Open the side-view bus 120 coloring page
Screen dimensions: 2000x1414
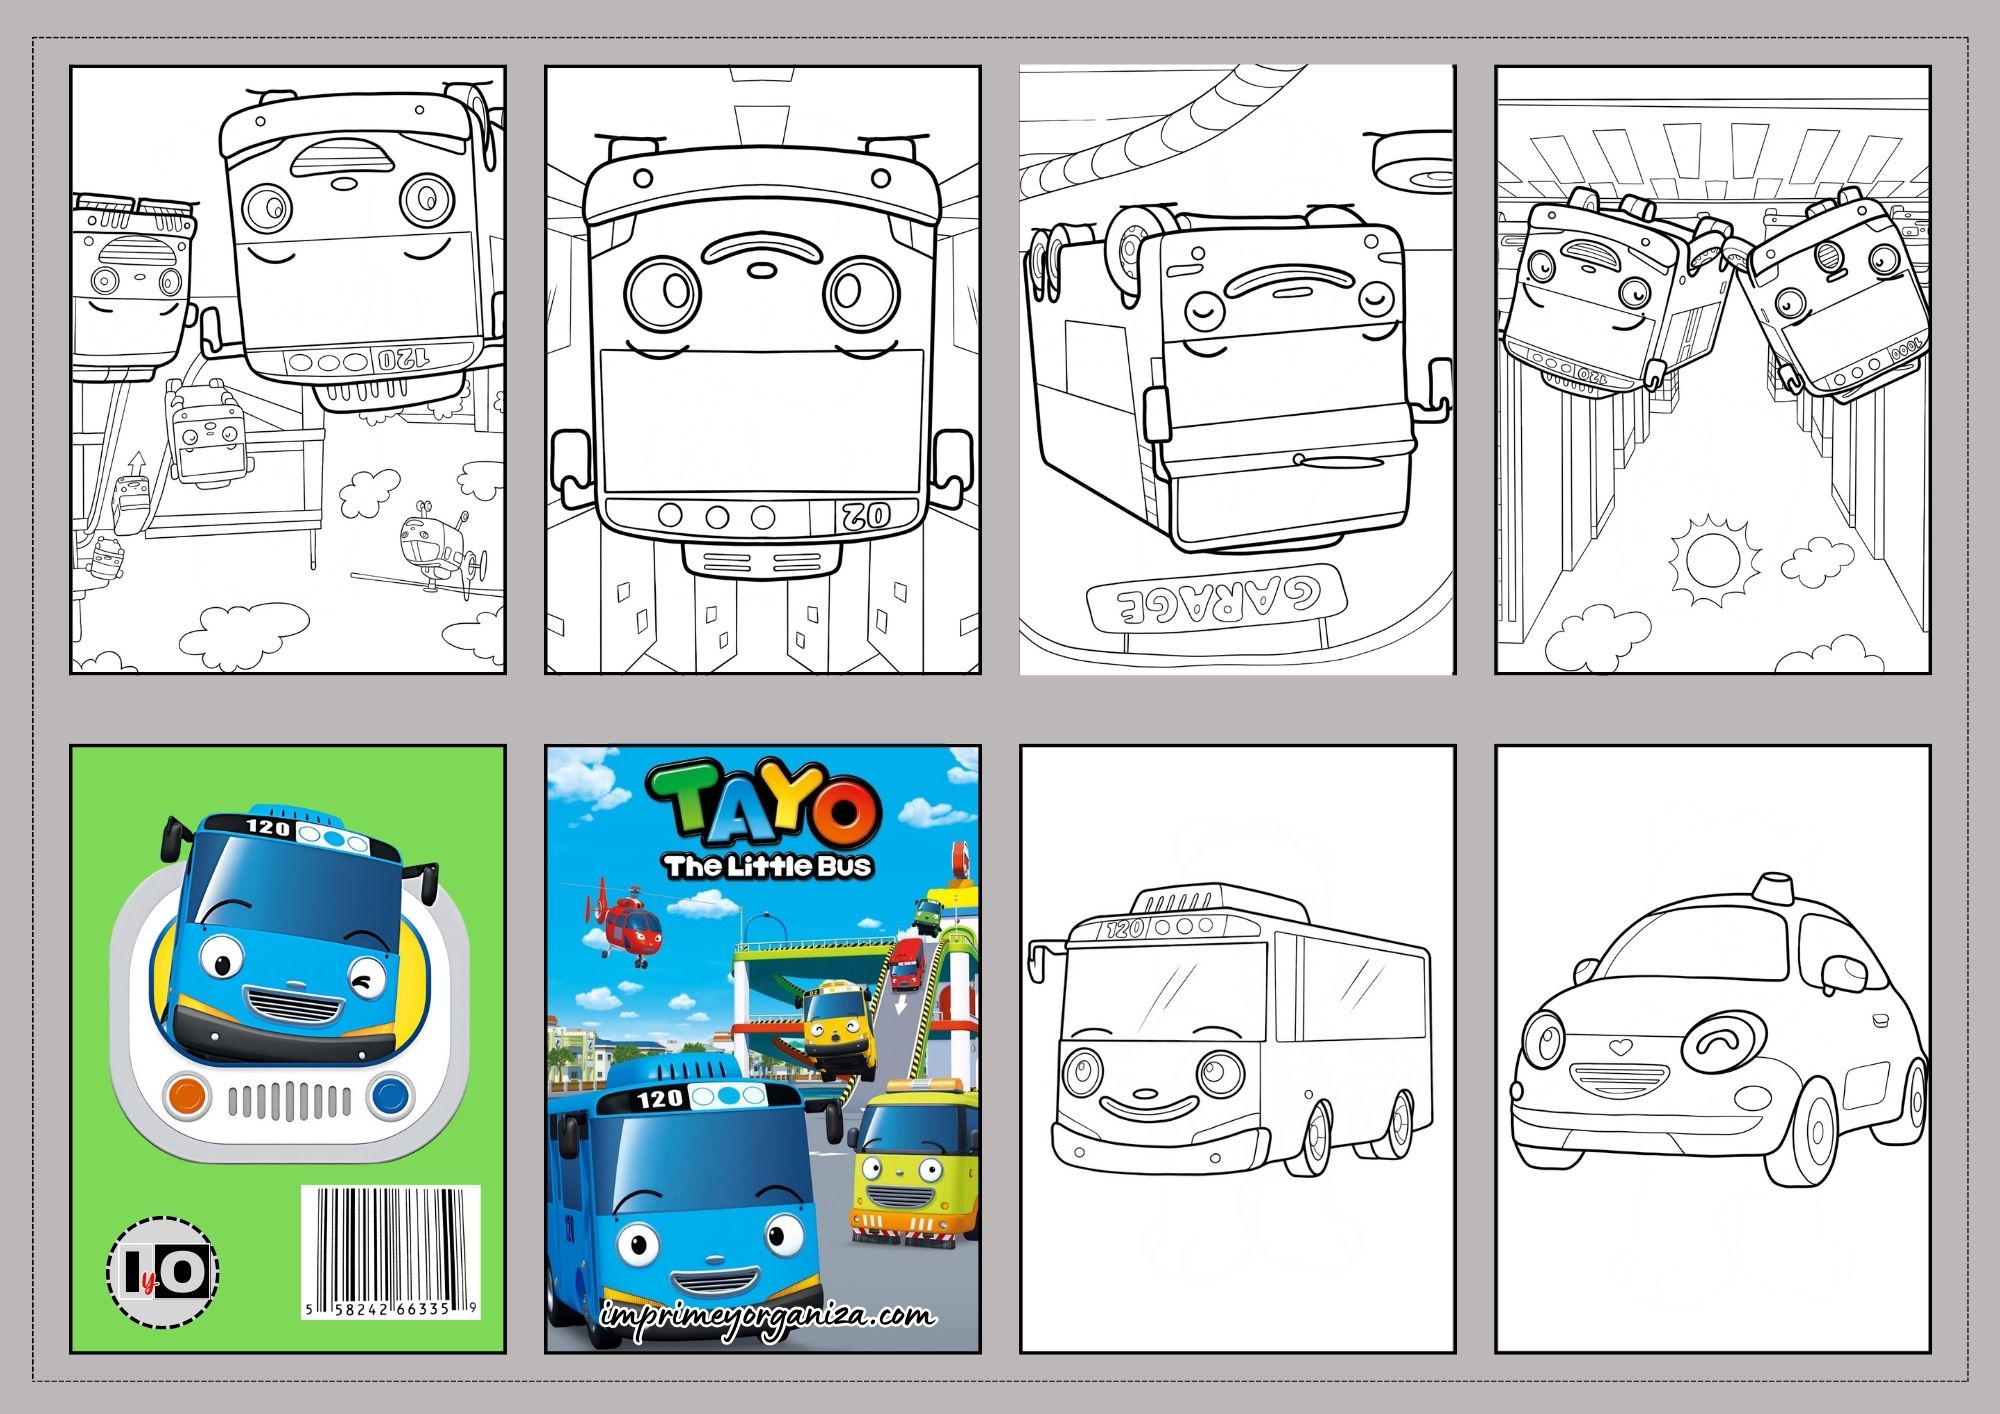click(x=1237, y=1048)
